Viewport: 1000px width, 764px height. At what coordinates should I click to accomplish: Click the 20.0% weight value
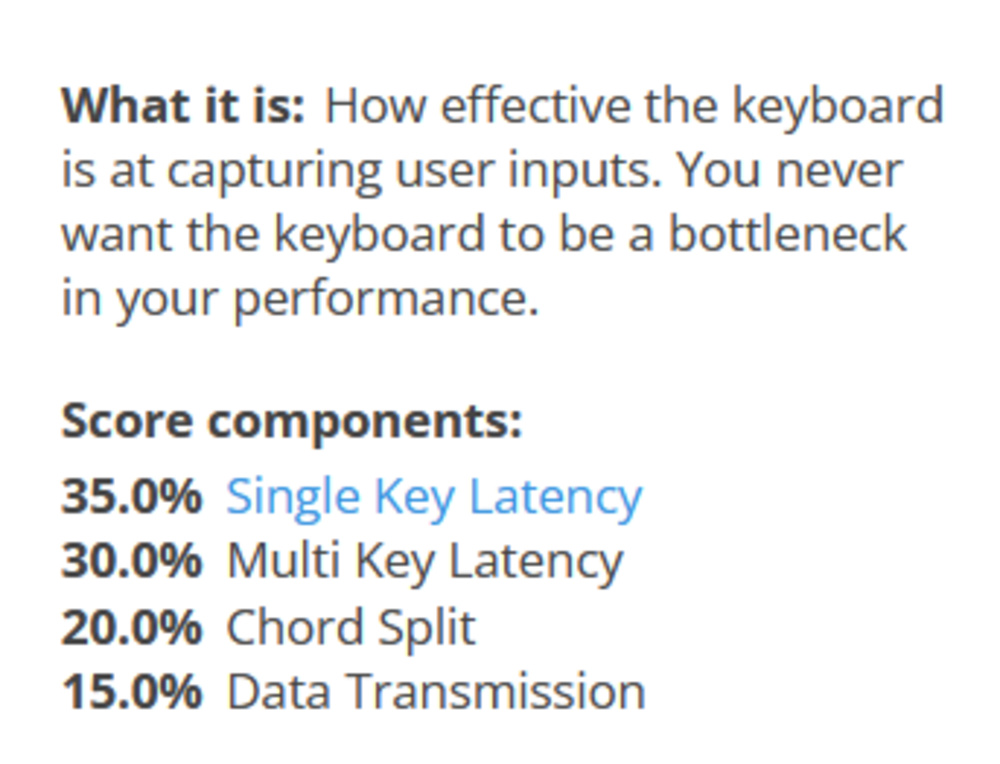pos(131,627)
